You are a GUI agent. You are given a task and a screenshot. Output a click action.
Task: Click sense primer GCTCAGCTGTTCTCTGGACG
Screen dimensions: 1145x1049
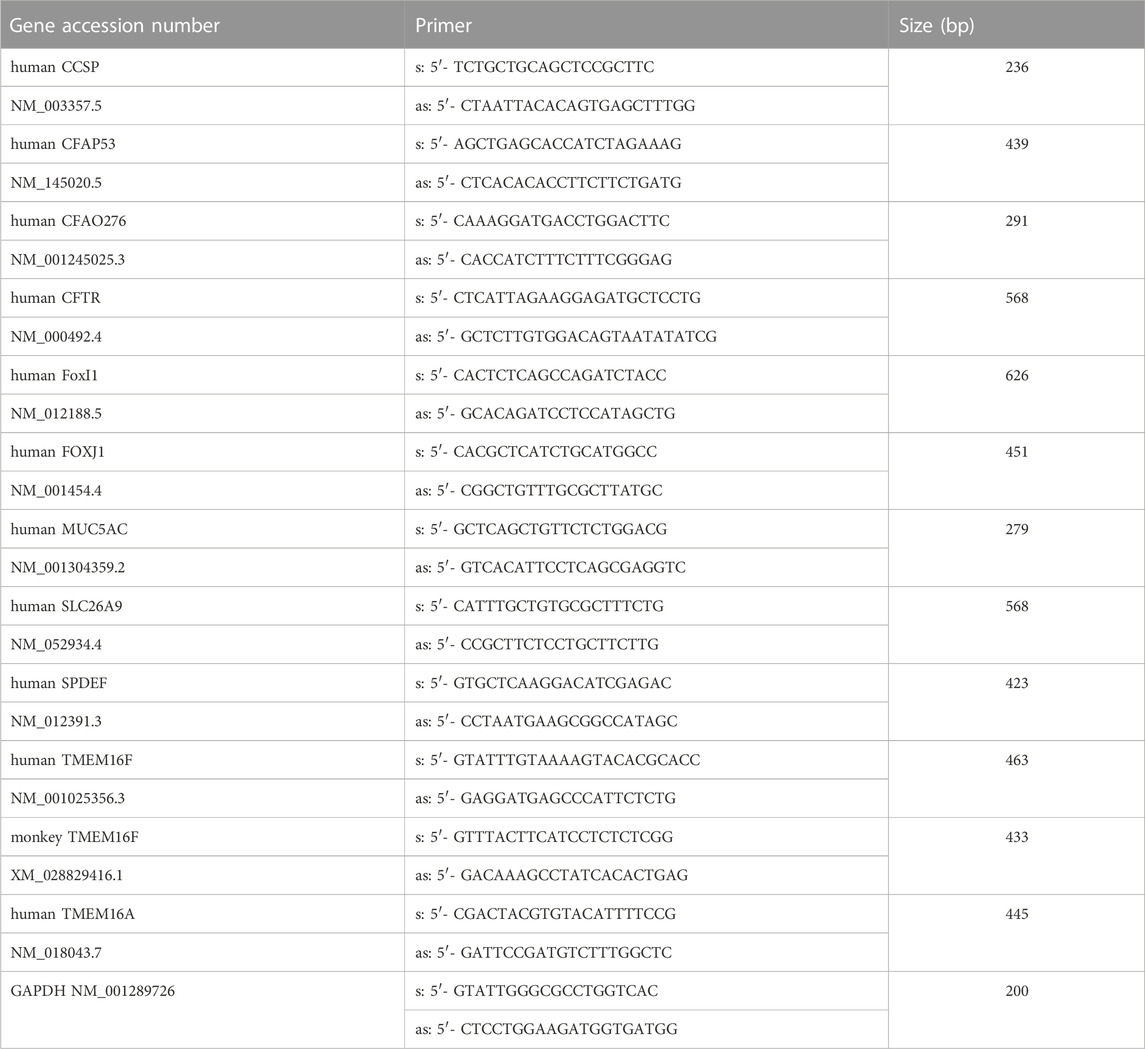[x=560, y=529]
